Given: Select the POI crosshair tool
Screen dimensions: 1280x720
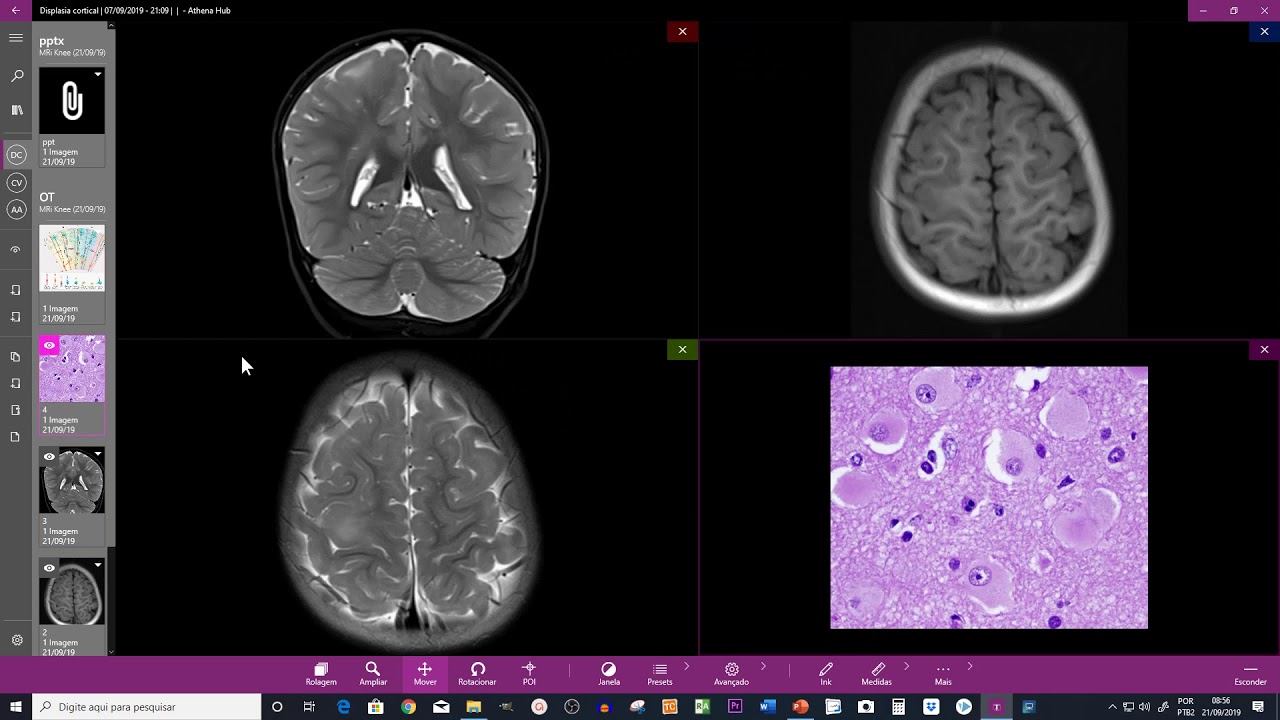Looking at the screenshot, I should click(x=529, y=674).
